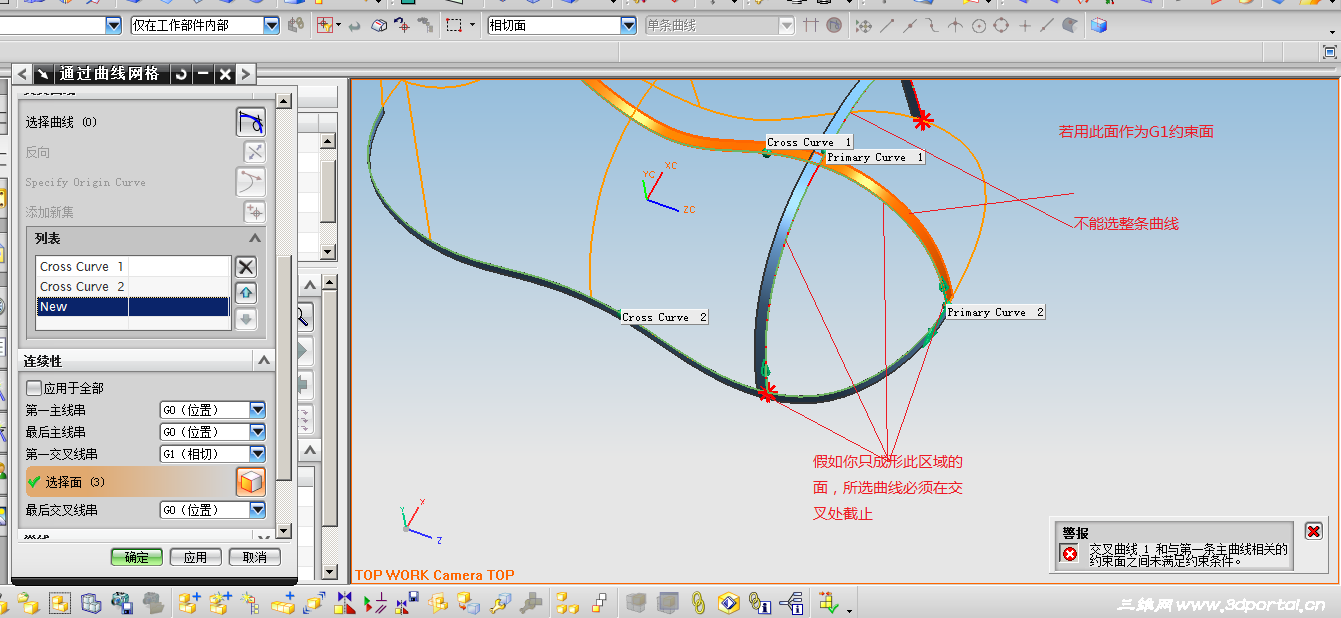Viewport: 1341px width, 618px height.
Task: Remove selected list entry with X button
Action: [246, 267]
